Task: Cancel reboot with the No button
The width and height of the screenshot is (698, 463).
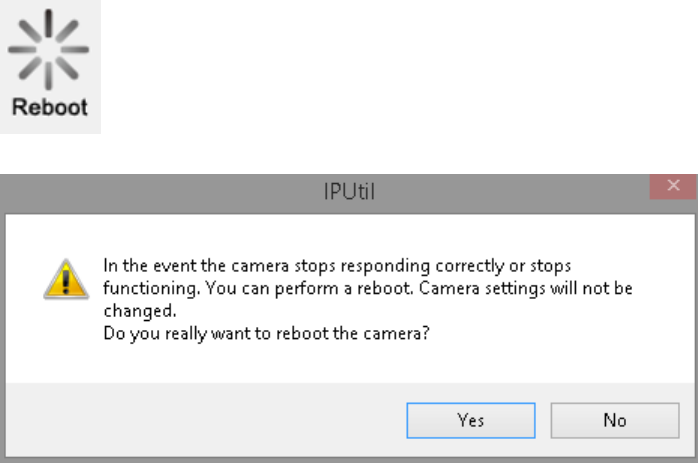Action: [x=614, y=420]
